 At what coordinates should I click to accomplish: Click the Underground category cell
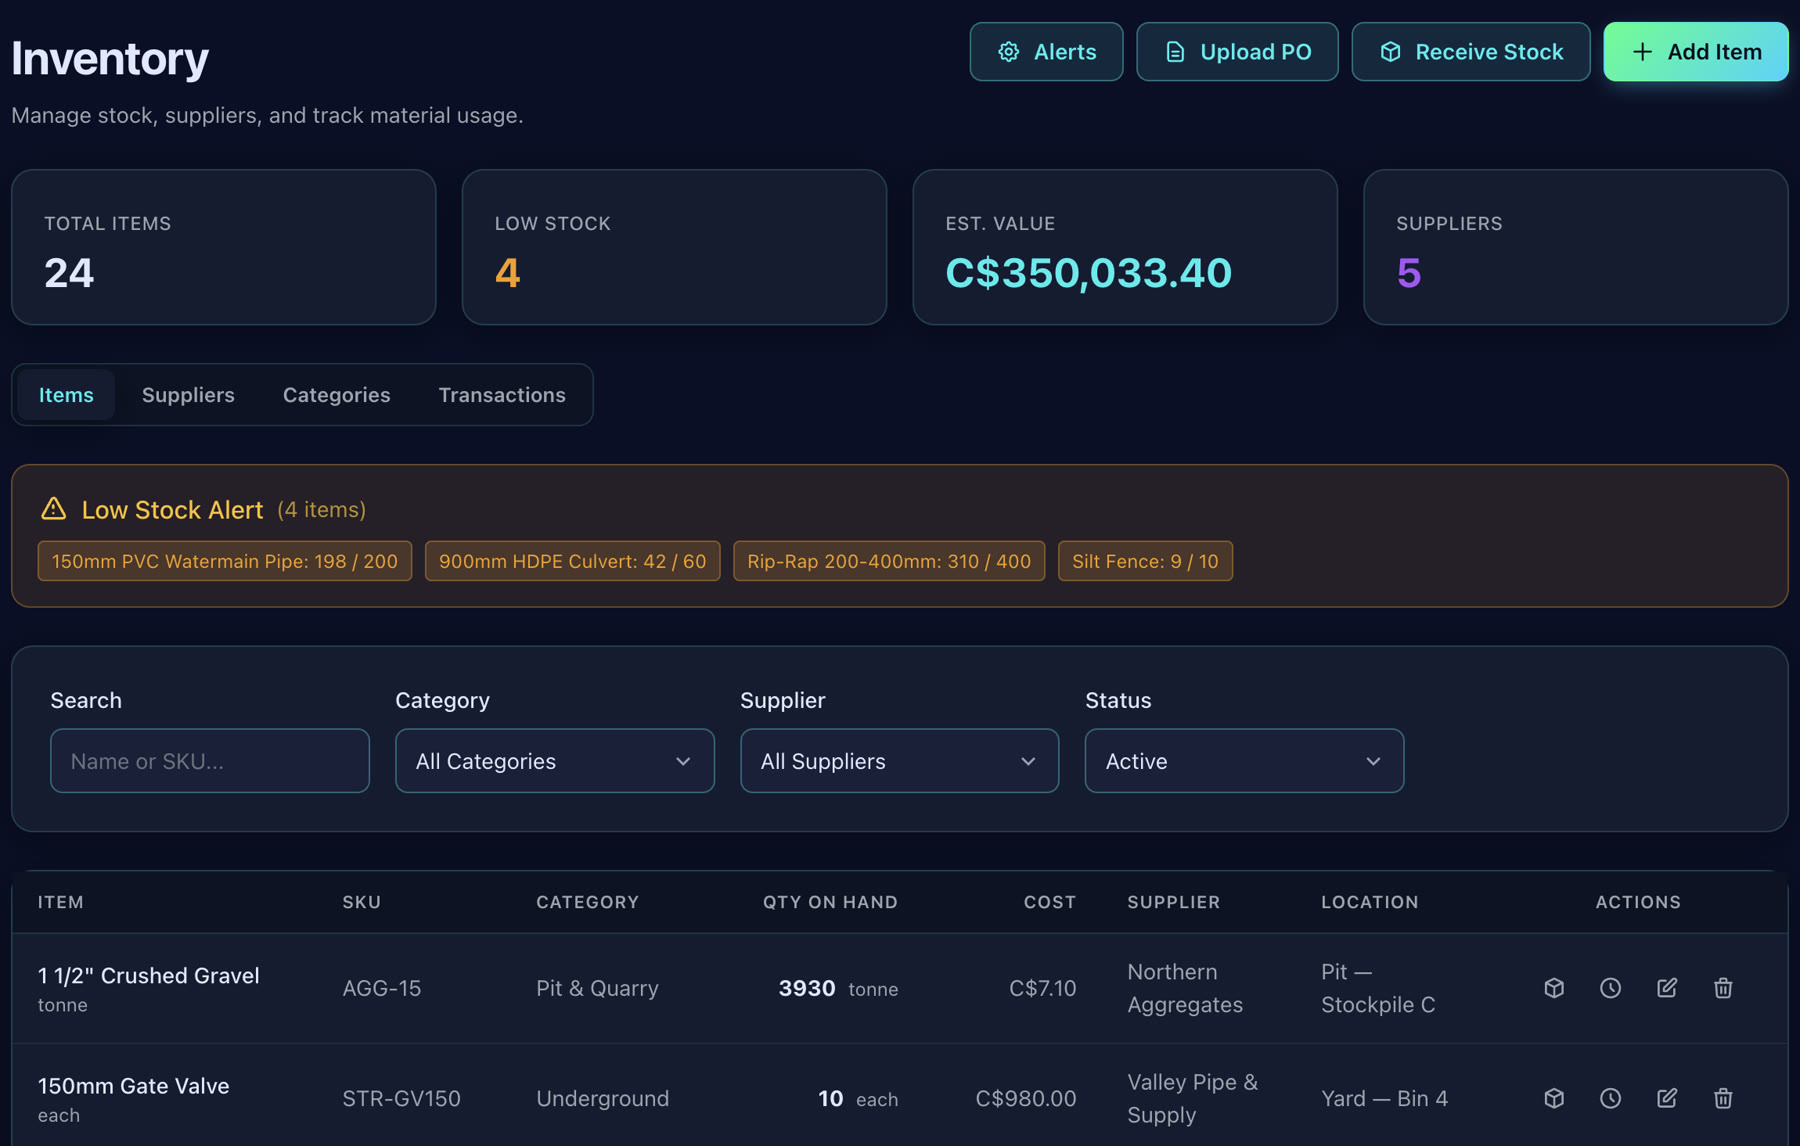click(603, 1098)
